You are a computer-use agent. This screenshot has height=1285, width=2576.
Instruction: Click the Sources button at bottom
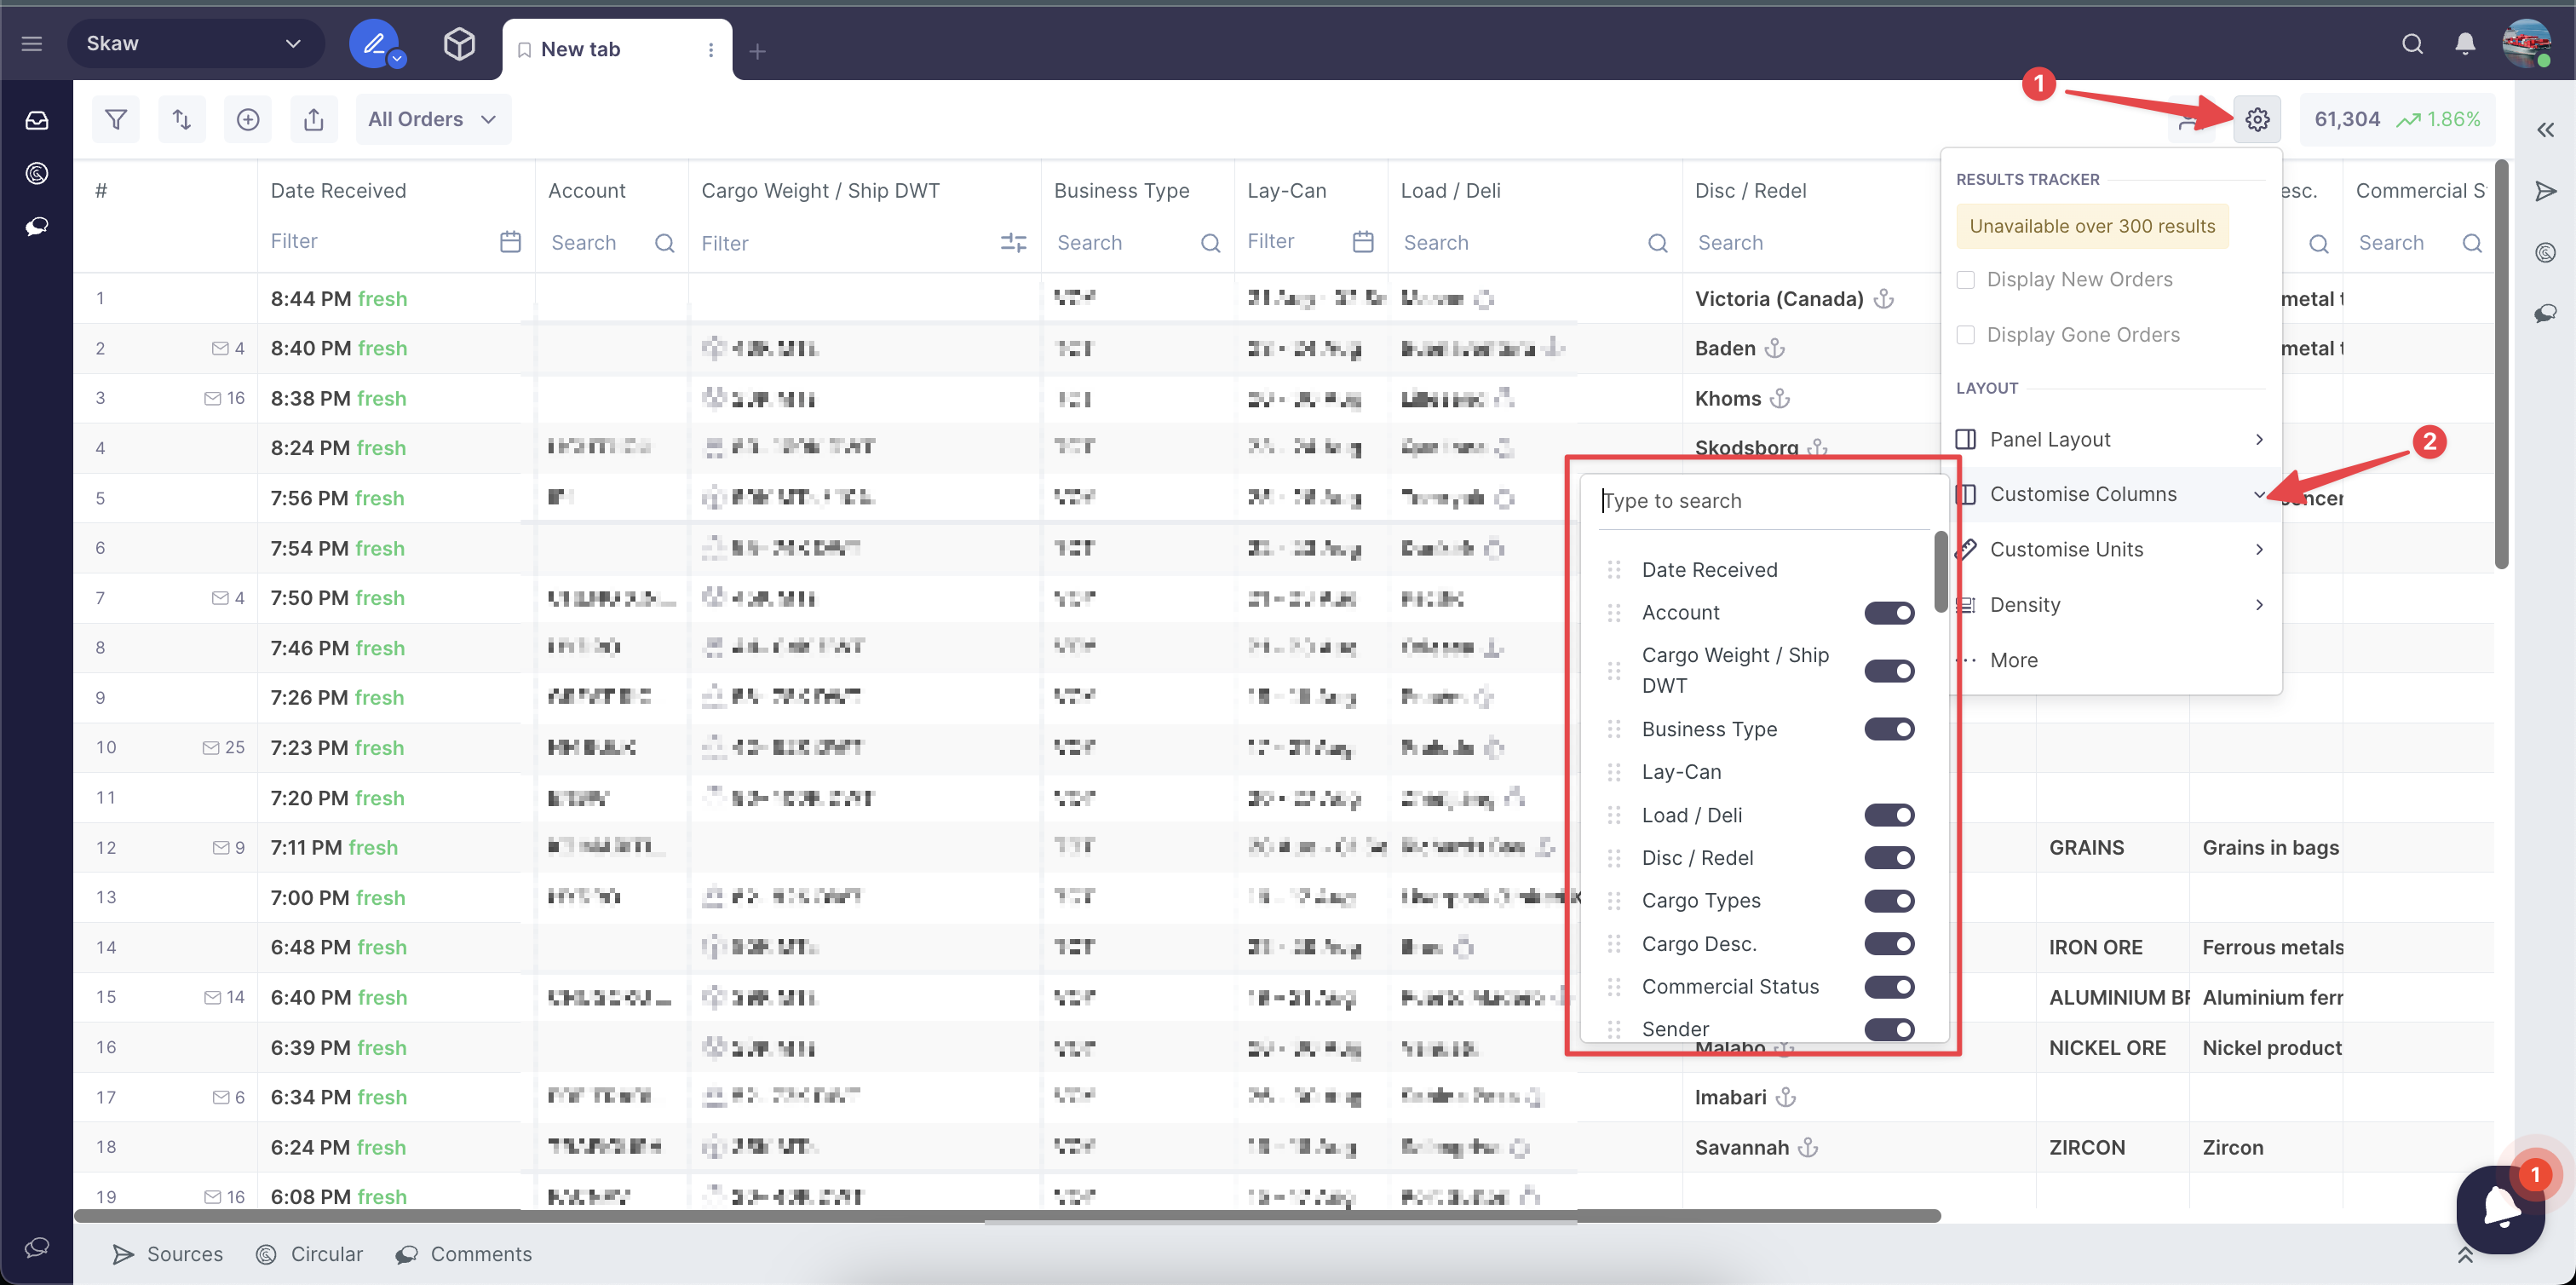[x=168, y=1253]
